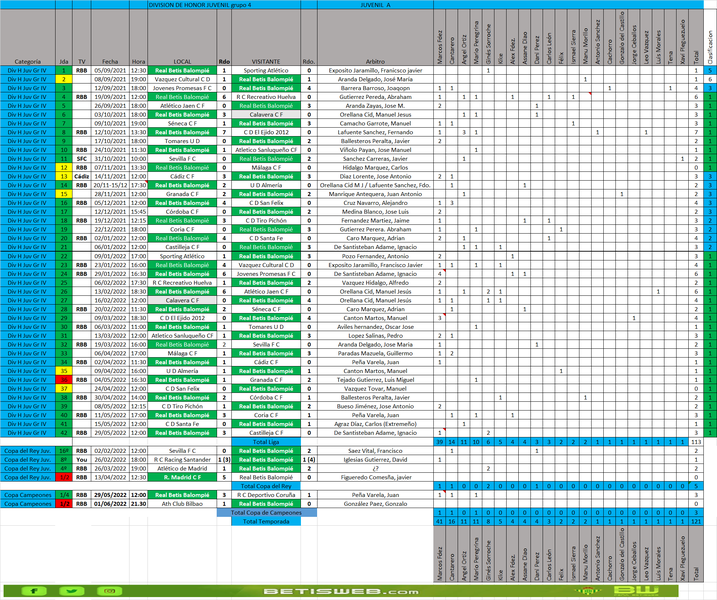Select referee Tejado Gutierrez, Luis Miguel
The height and width of the screenshot is (600, 717).
pos(375,380)
